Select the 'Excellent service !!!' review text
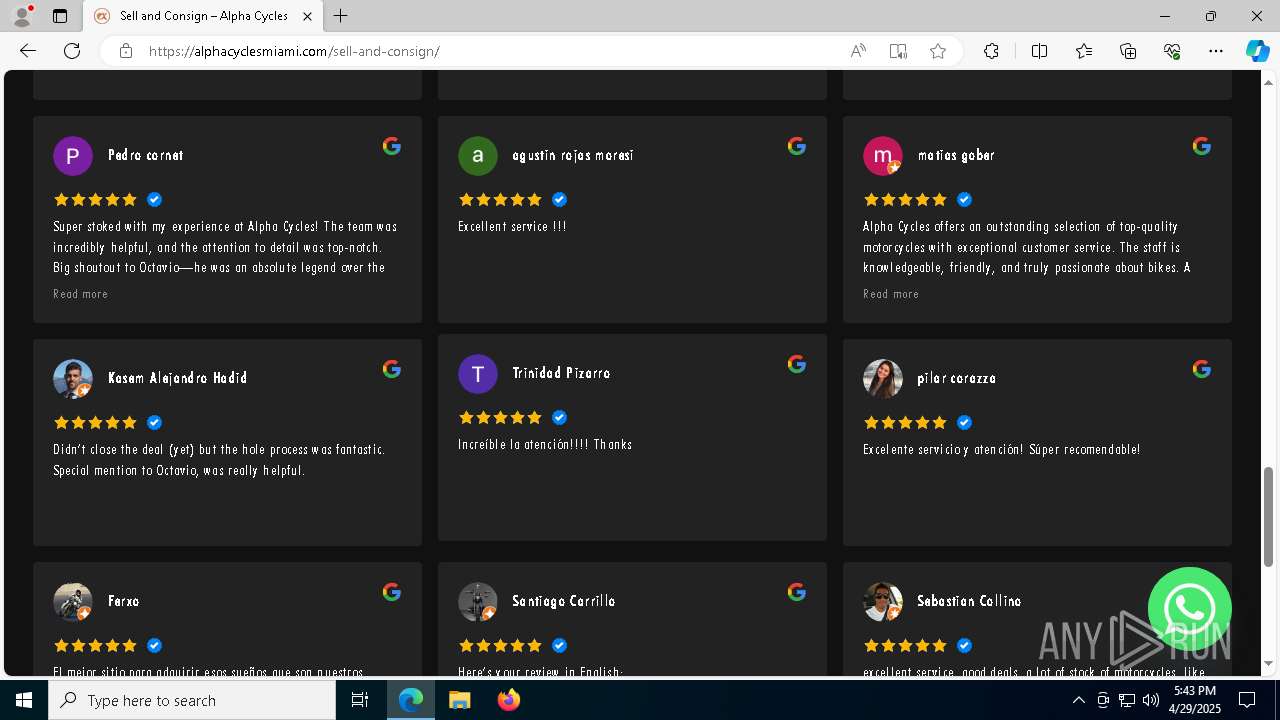Viewport: 1280px width, 720px height. tap(512, 227)
